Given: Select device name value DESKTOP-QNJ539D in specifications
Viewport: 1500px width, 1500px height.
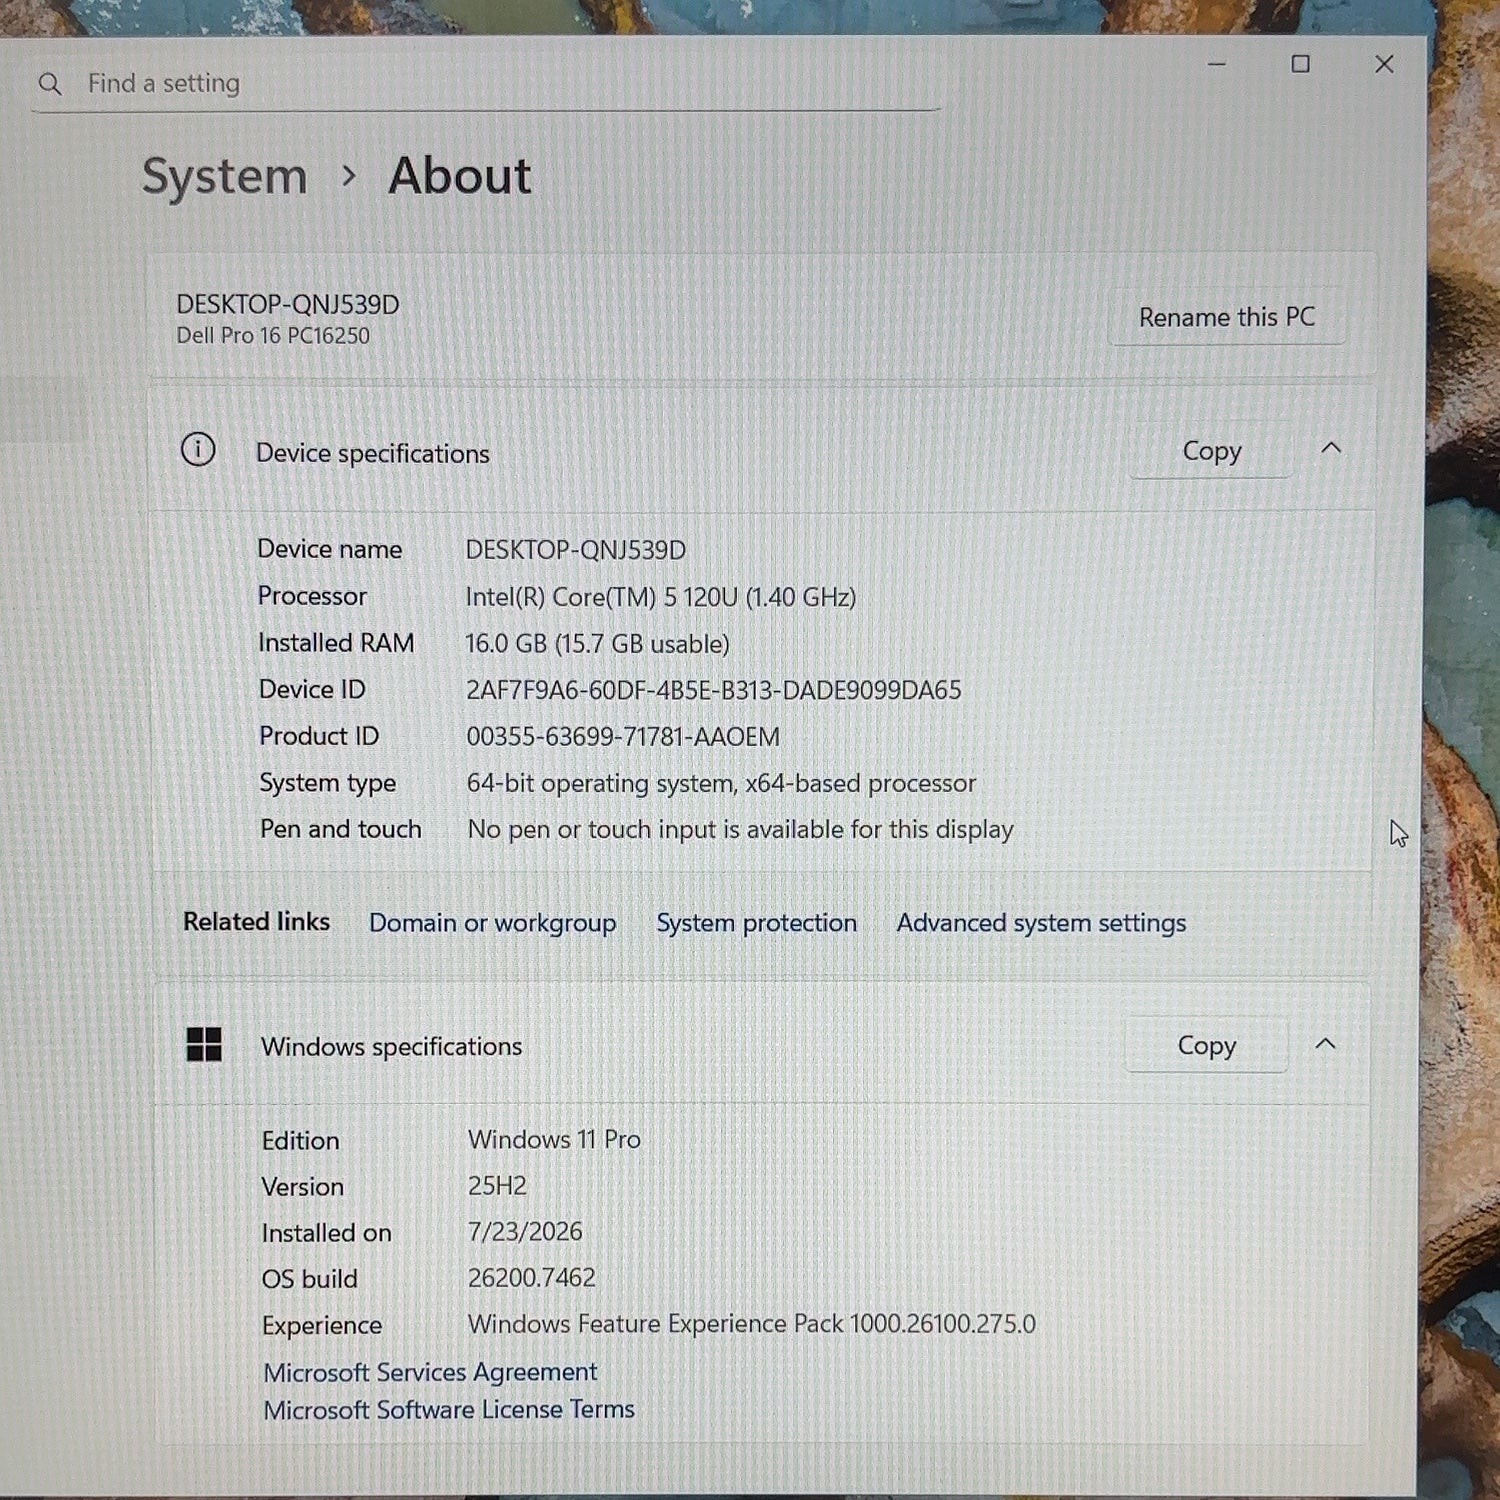Looking at the screenshot, I should (576, 550).
